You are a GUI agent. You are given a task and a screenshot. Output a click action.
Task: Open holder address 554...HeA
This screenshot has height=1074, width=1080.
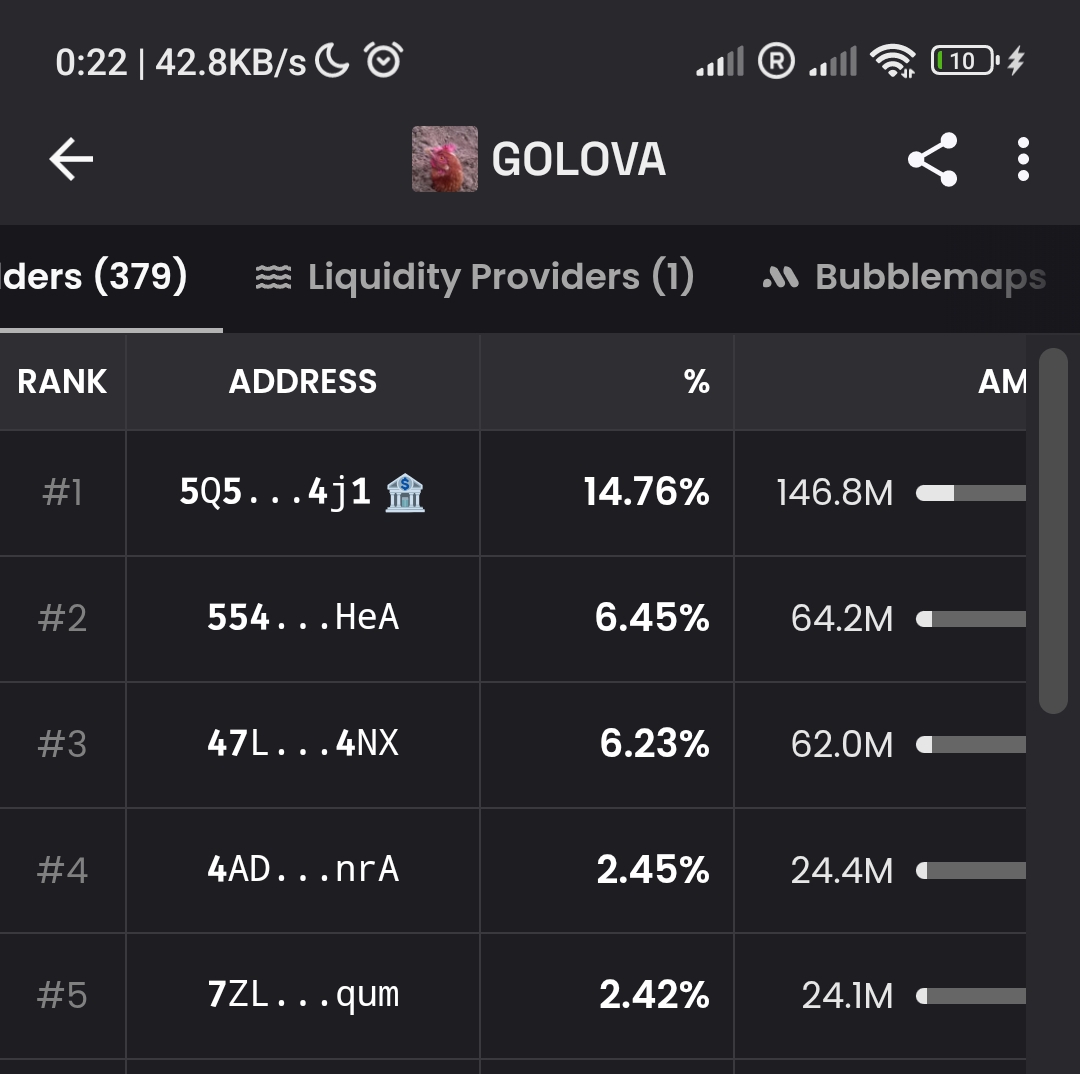[x=303, y=618]
